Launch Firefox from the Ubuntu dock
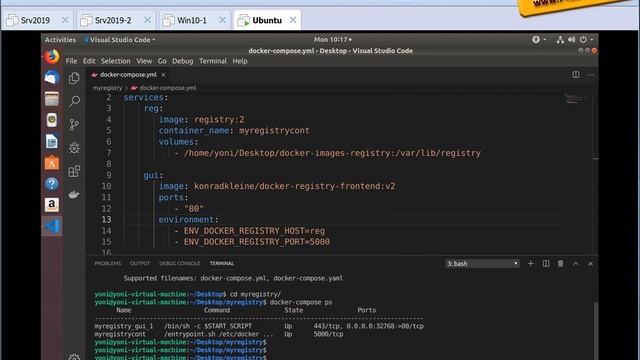The height and width of the screenshot is (360, 640). tap(52, 57)
